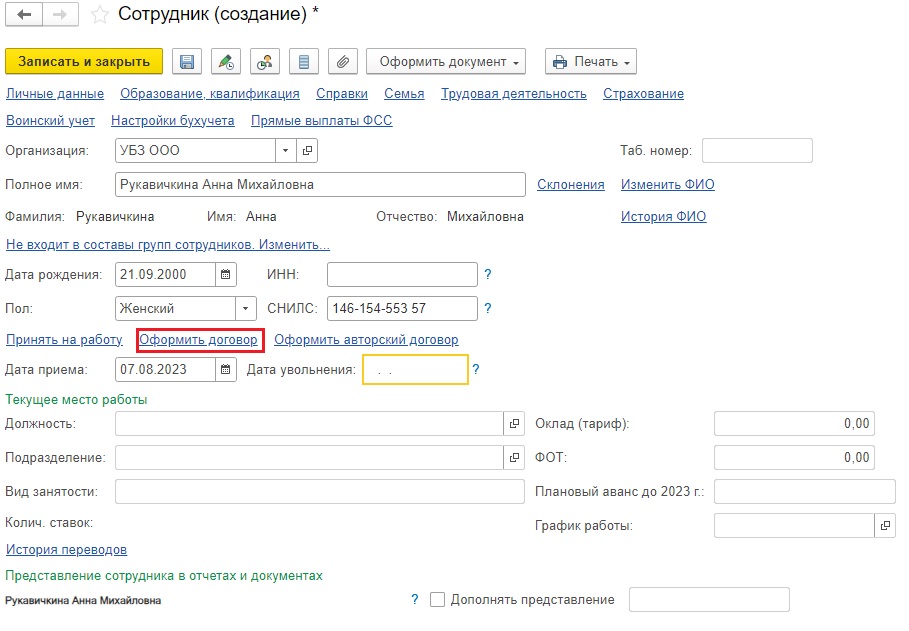909x631 pixels.
Task: Open the Печать dropdown menu
Action: pyautogui.click(x=591, y=61)
